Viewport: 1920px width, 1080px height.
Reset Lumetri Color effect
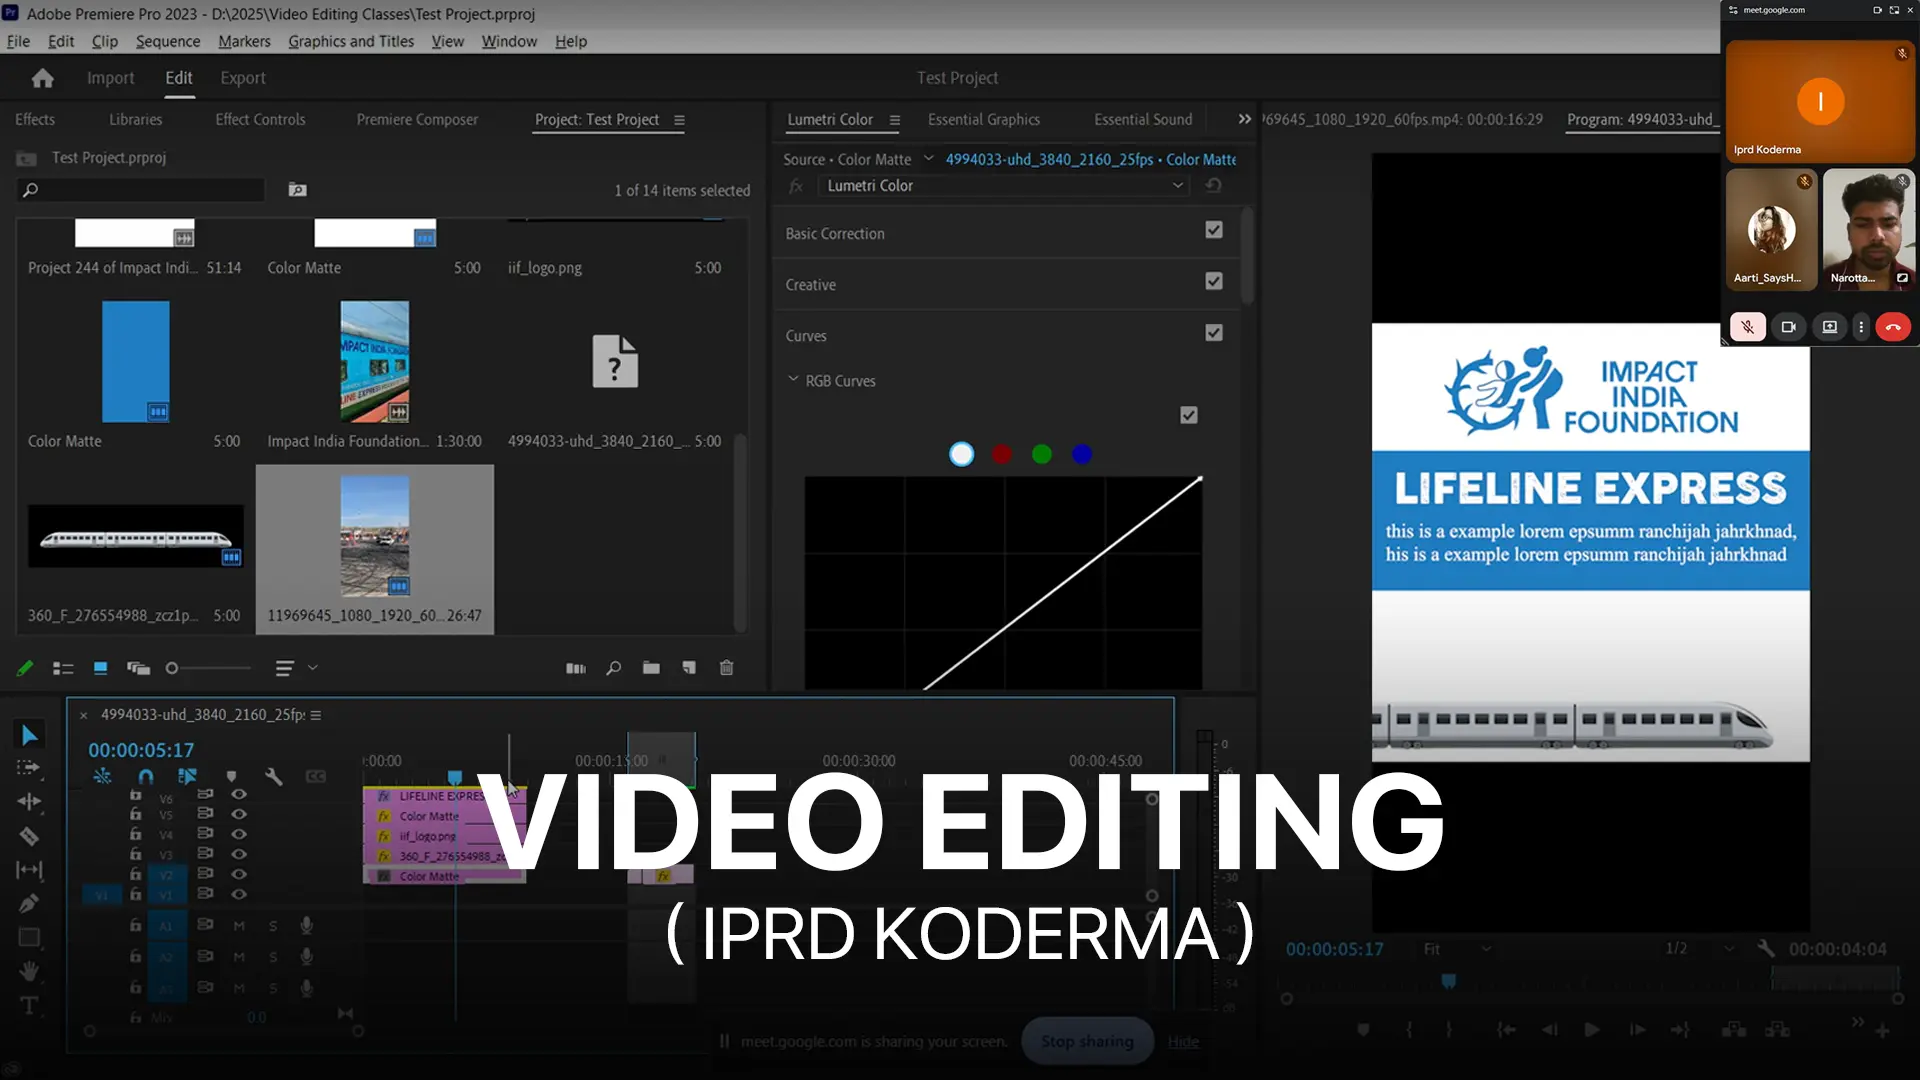[x=1213, y=186]
